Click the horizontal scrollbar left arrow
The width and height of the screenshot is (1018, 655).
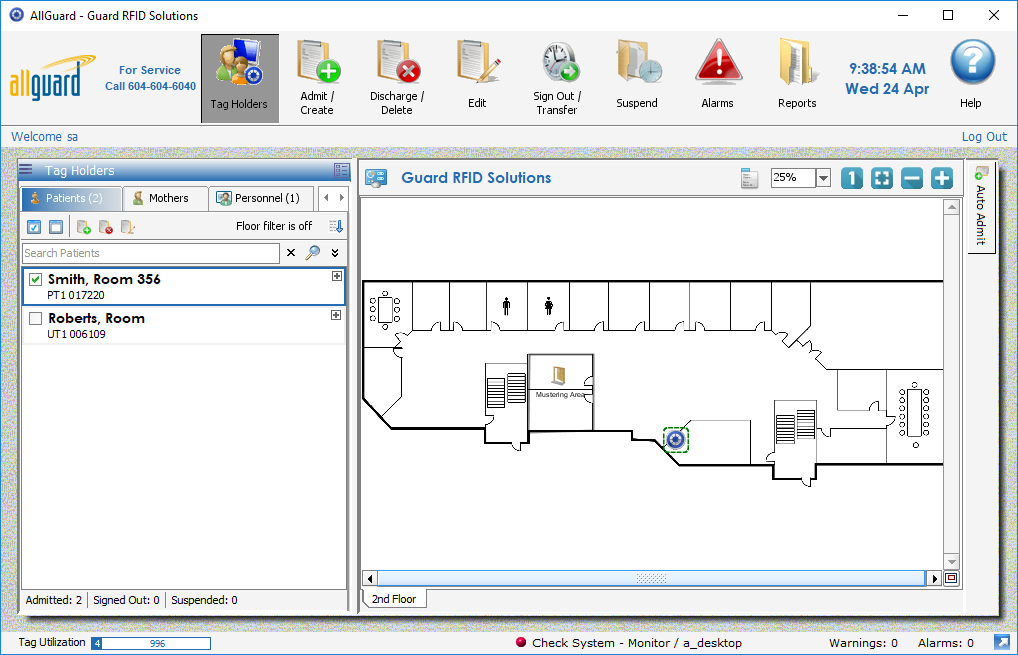pyautogui.click(x=369, y=578)
